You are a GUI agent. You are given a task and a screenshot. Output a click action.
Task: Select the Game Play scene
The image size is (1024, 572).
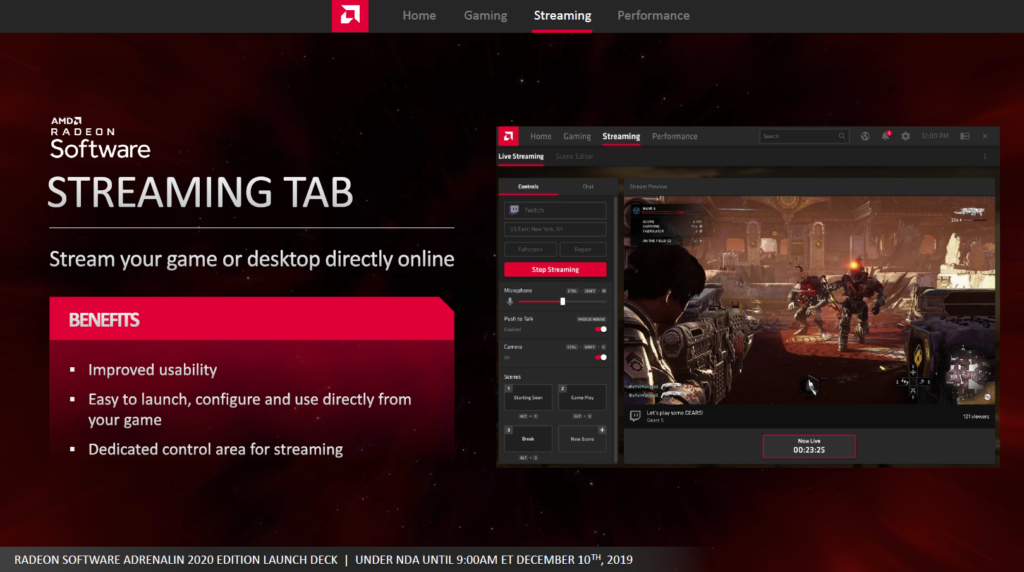click(582, 398)
